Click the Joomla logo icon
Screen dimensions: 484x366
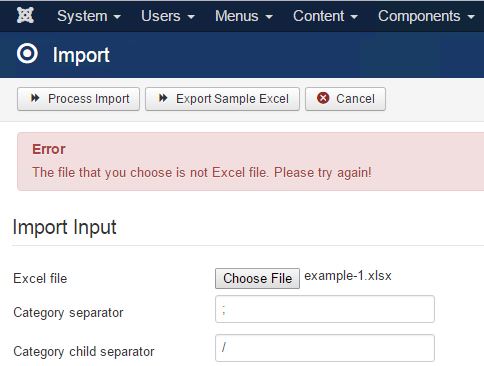[x=25, y=15]
